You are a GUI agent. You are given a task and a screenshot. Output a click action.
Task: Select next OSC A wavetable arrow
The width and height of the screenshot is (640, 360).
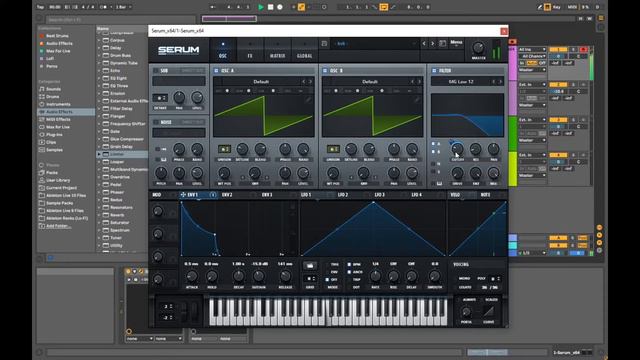(x=310, y=82)
